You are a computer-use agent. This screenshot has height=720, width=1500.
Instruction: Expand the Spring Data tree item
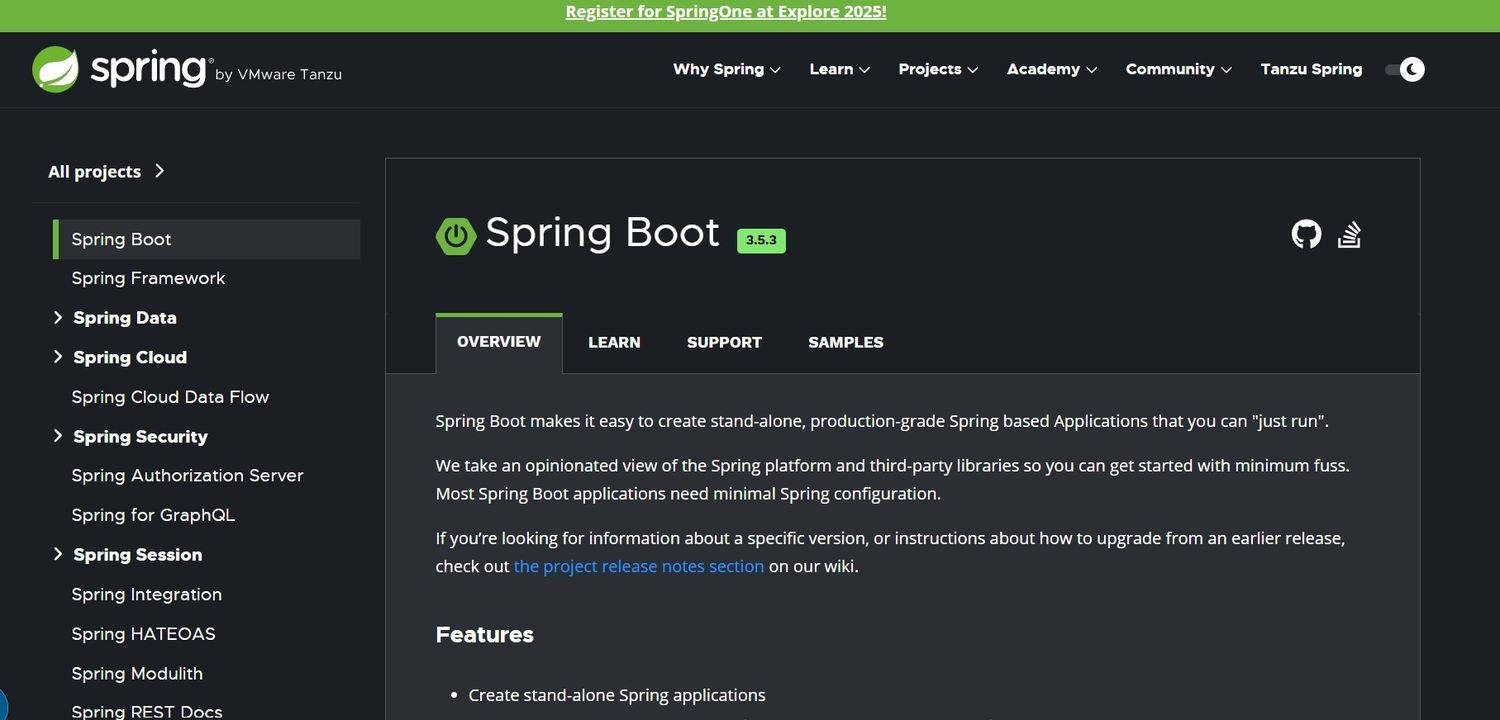click(58, 318)
